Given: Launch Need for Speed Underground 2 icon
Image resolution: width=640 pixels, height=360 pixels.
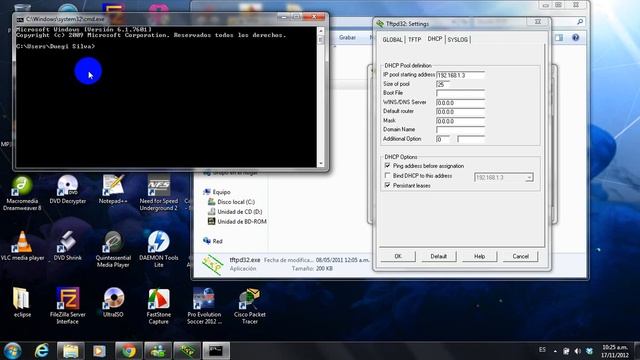Looking at the screenshot, I should click(x=158, y=193).
